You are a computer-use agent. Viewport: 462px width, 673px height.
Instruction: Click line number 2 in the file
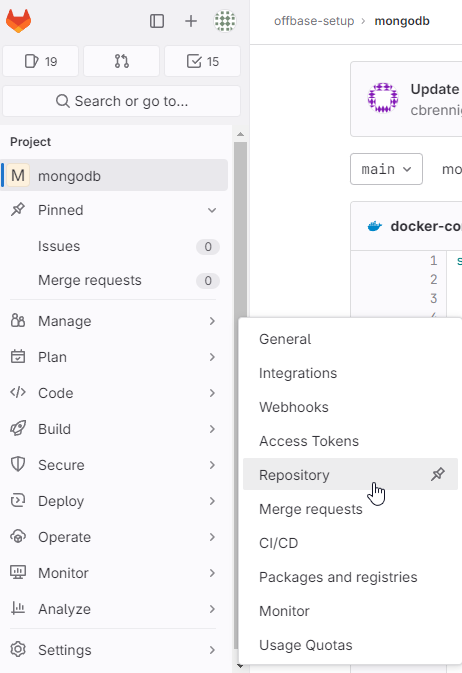tap(434, 279)
